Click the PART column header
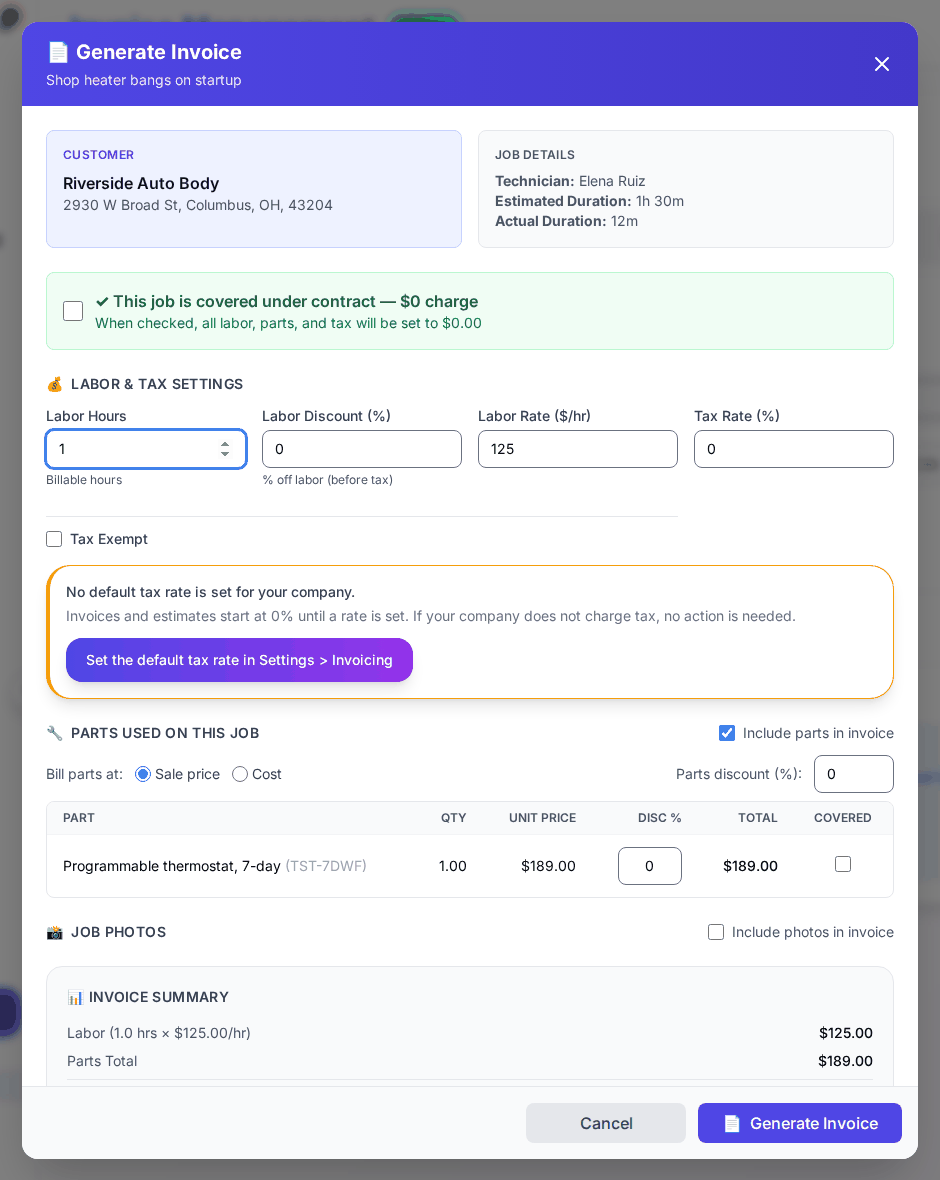 click(79, 818)
